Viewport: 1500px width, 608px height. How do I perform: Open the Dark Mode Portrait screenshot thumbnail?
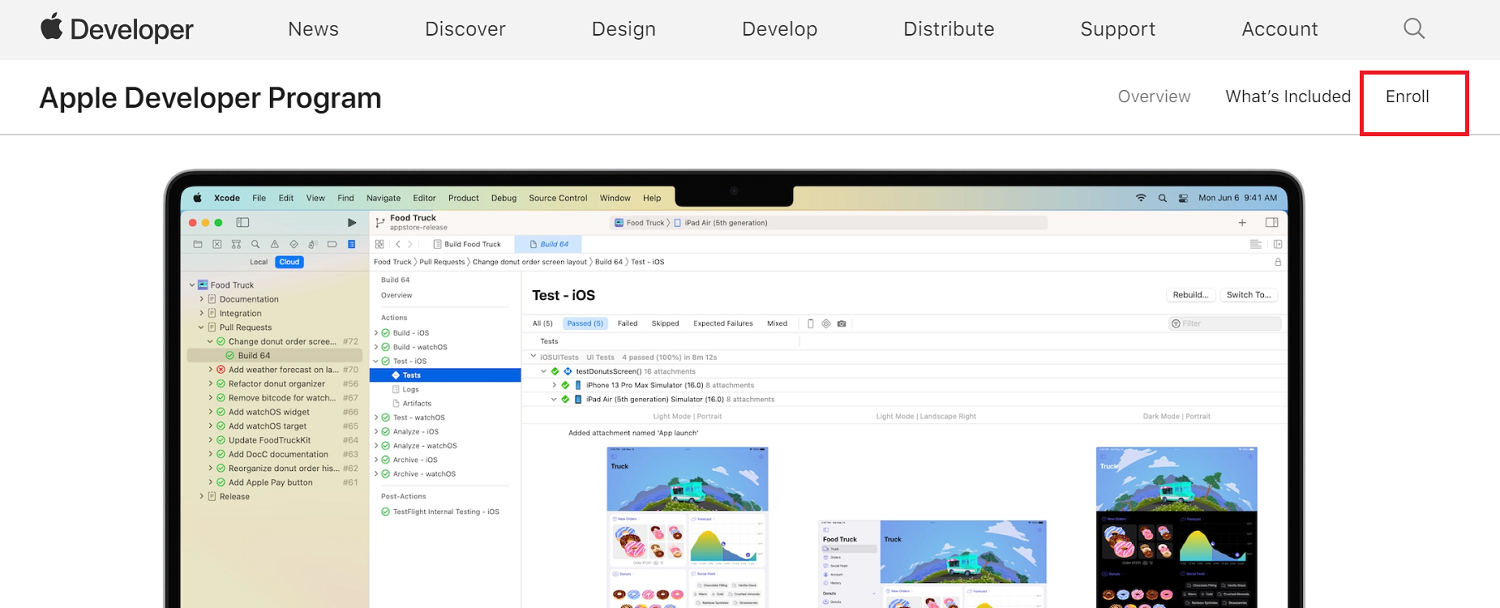1177,526
